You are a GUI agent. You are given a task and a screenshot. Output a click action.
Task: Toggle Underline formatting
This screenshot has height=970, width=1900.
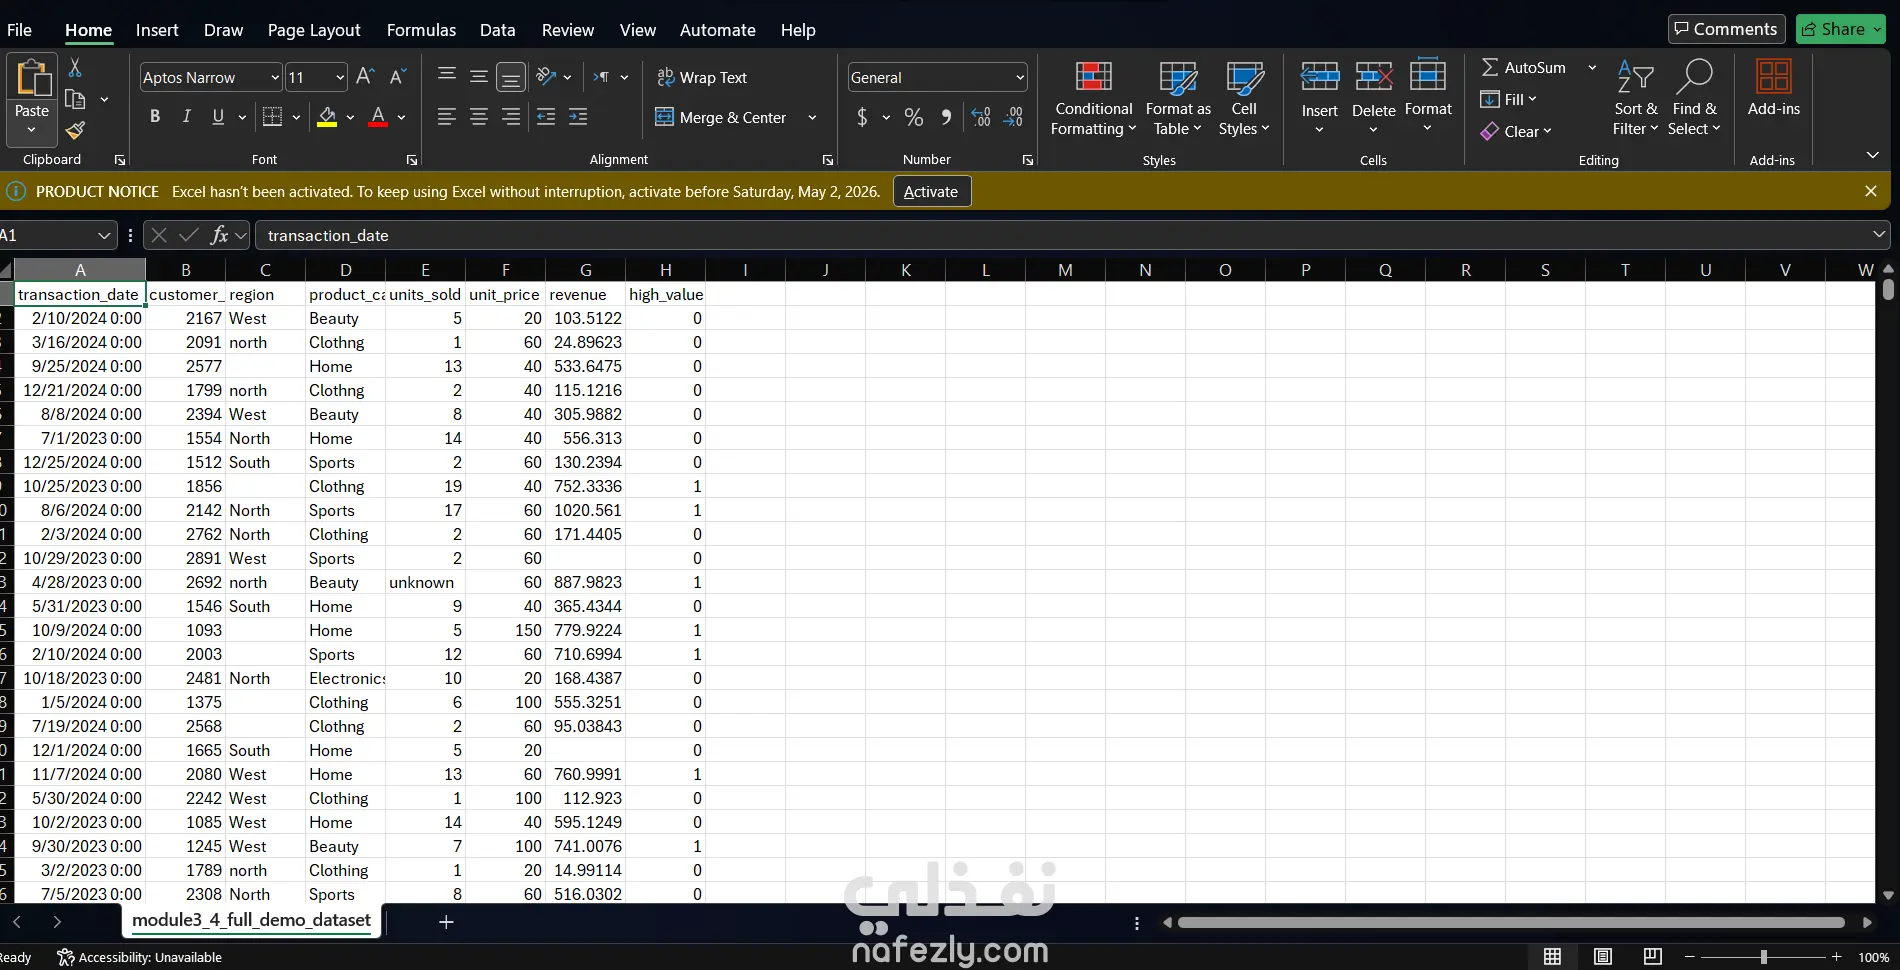(x=218, y=117)
